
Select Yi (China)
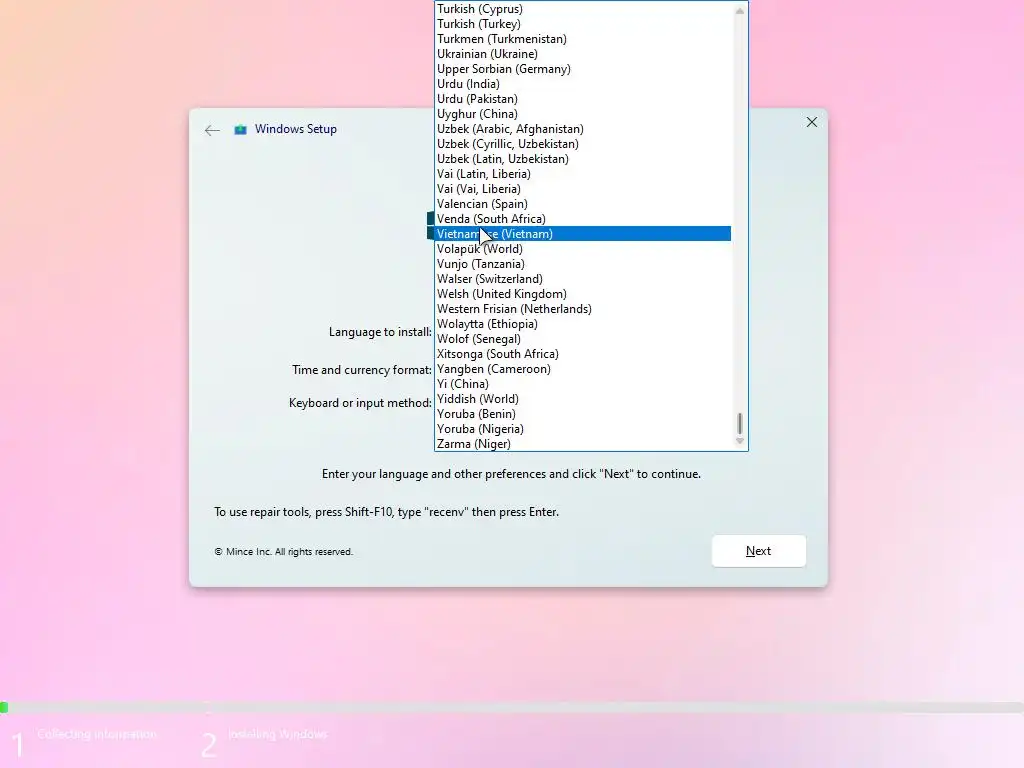click(x=583, y=385)
